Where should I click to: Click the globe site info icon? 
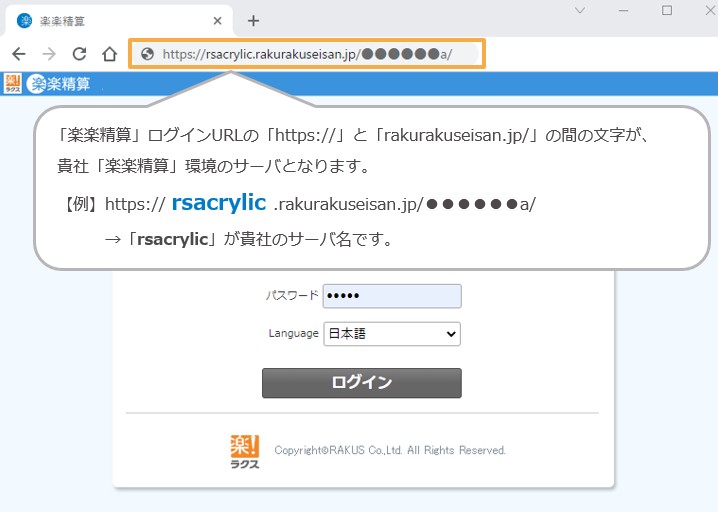point(147,54)
